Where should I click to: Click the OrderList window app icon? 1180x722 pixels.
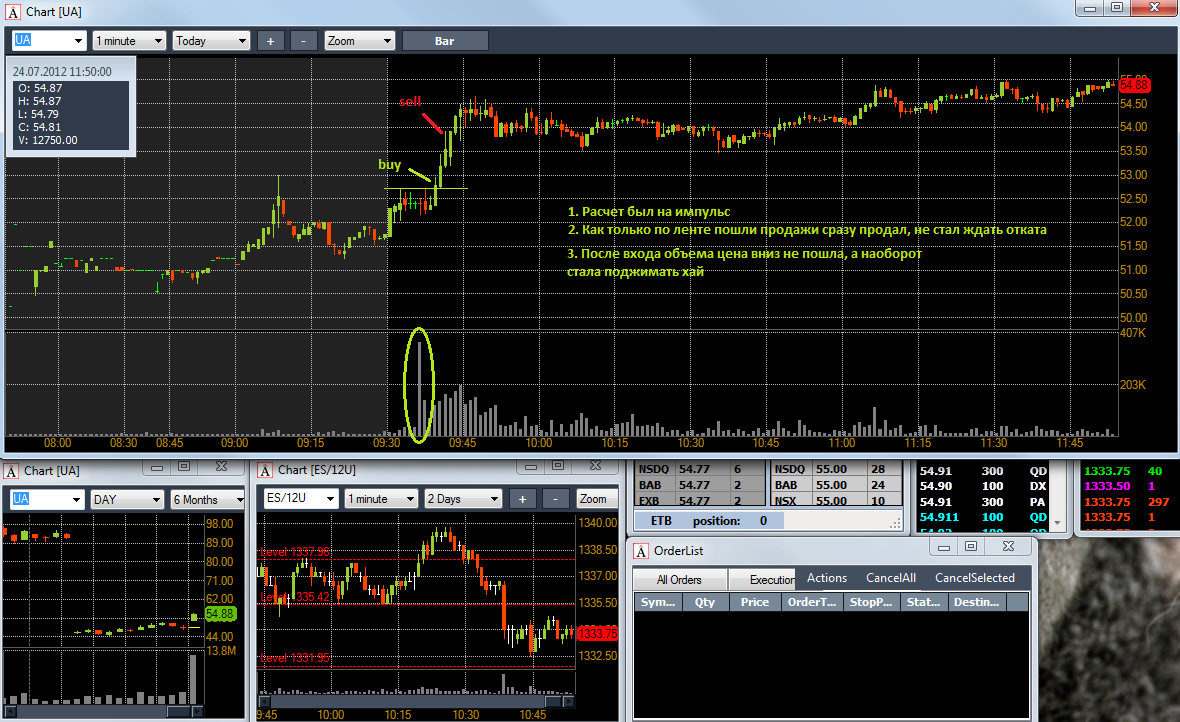(641, 551)
